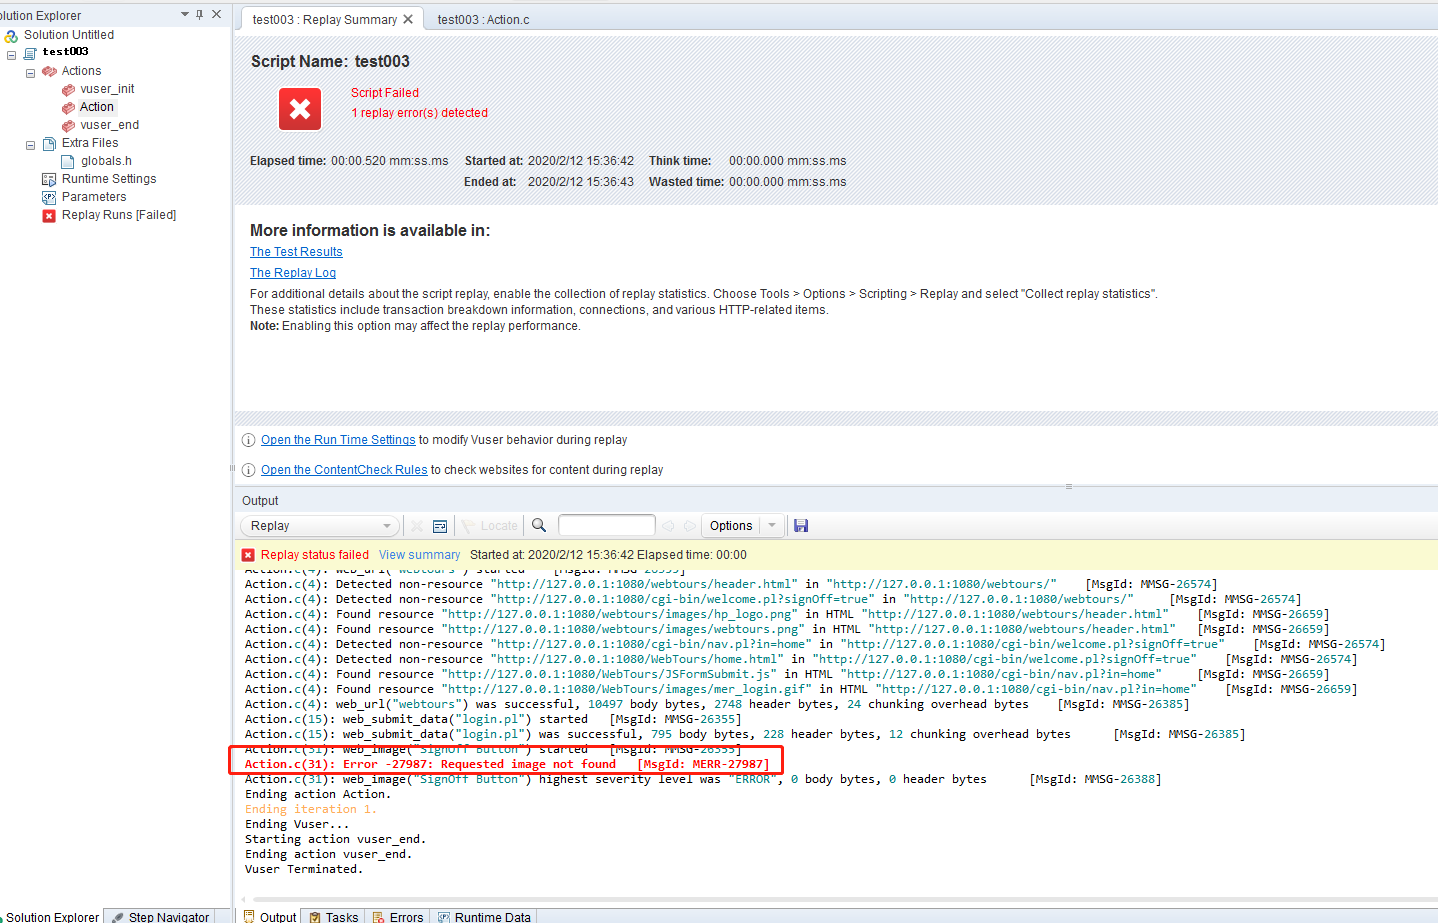Open The Test Results link

(296, 252)
